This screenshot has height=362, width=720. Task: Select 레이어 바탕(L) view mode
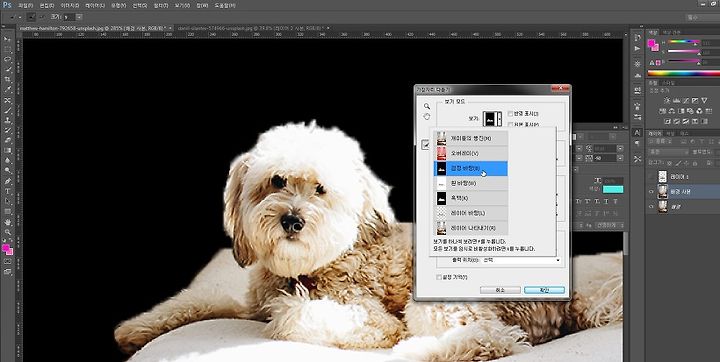point(471,213)
